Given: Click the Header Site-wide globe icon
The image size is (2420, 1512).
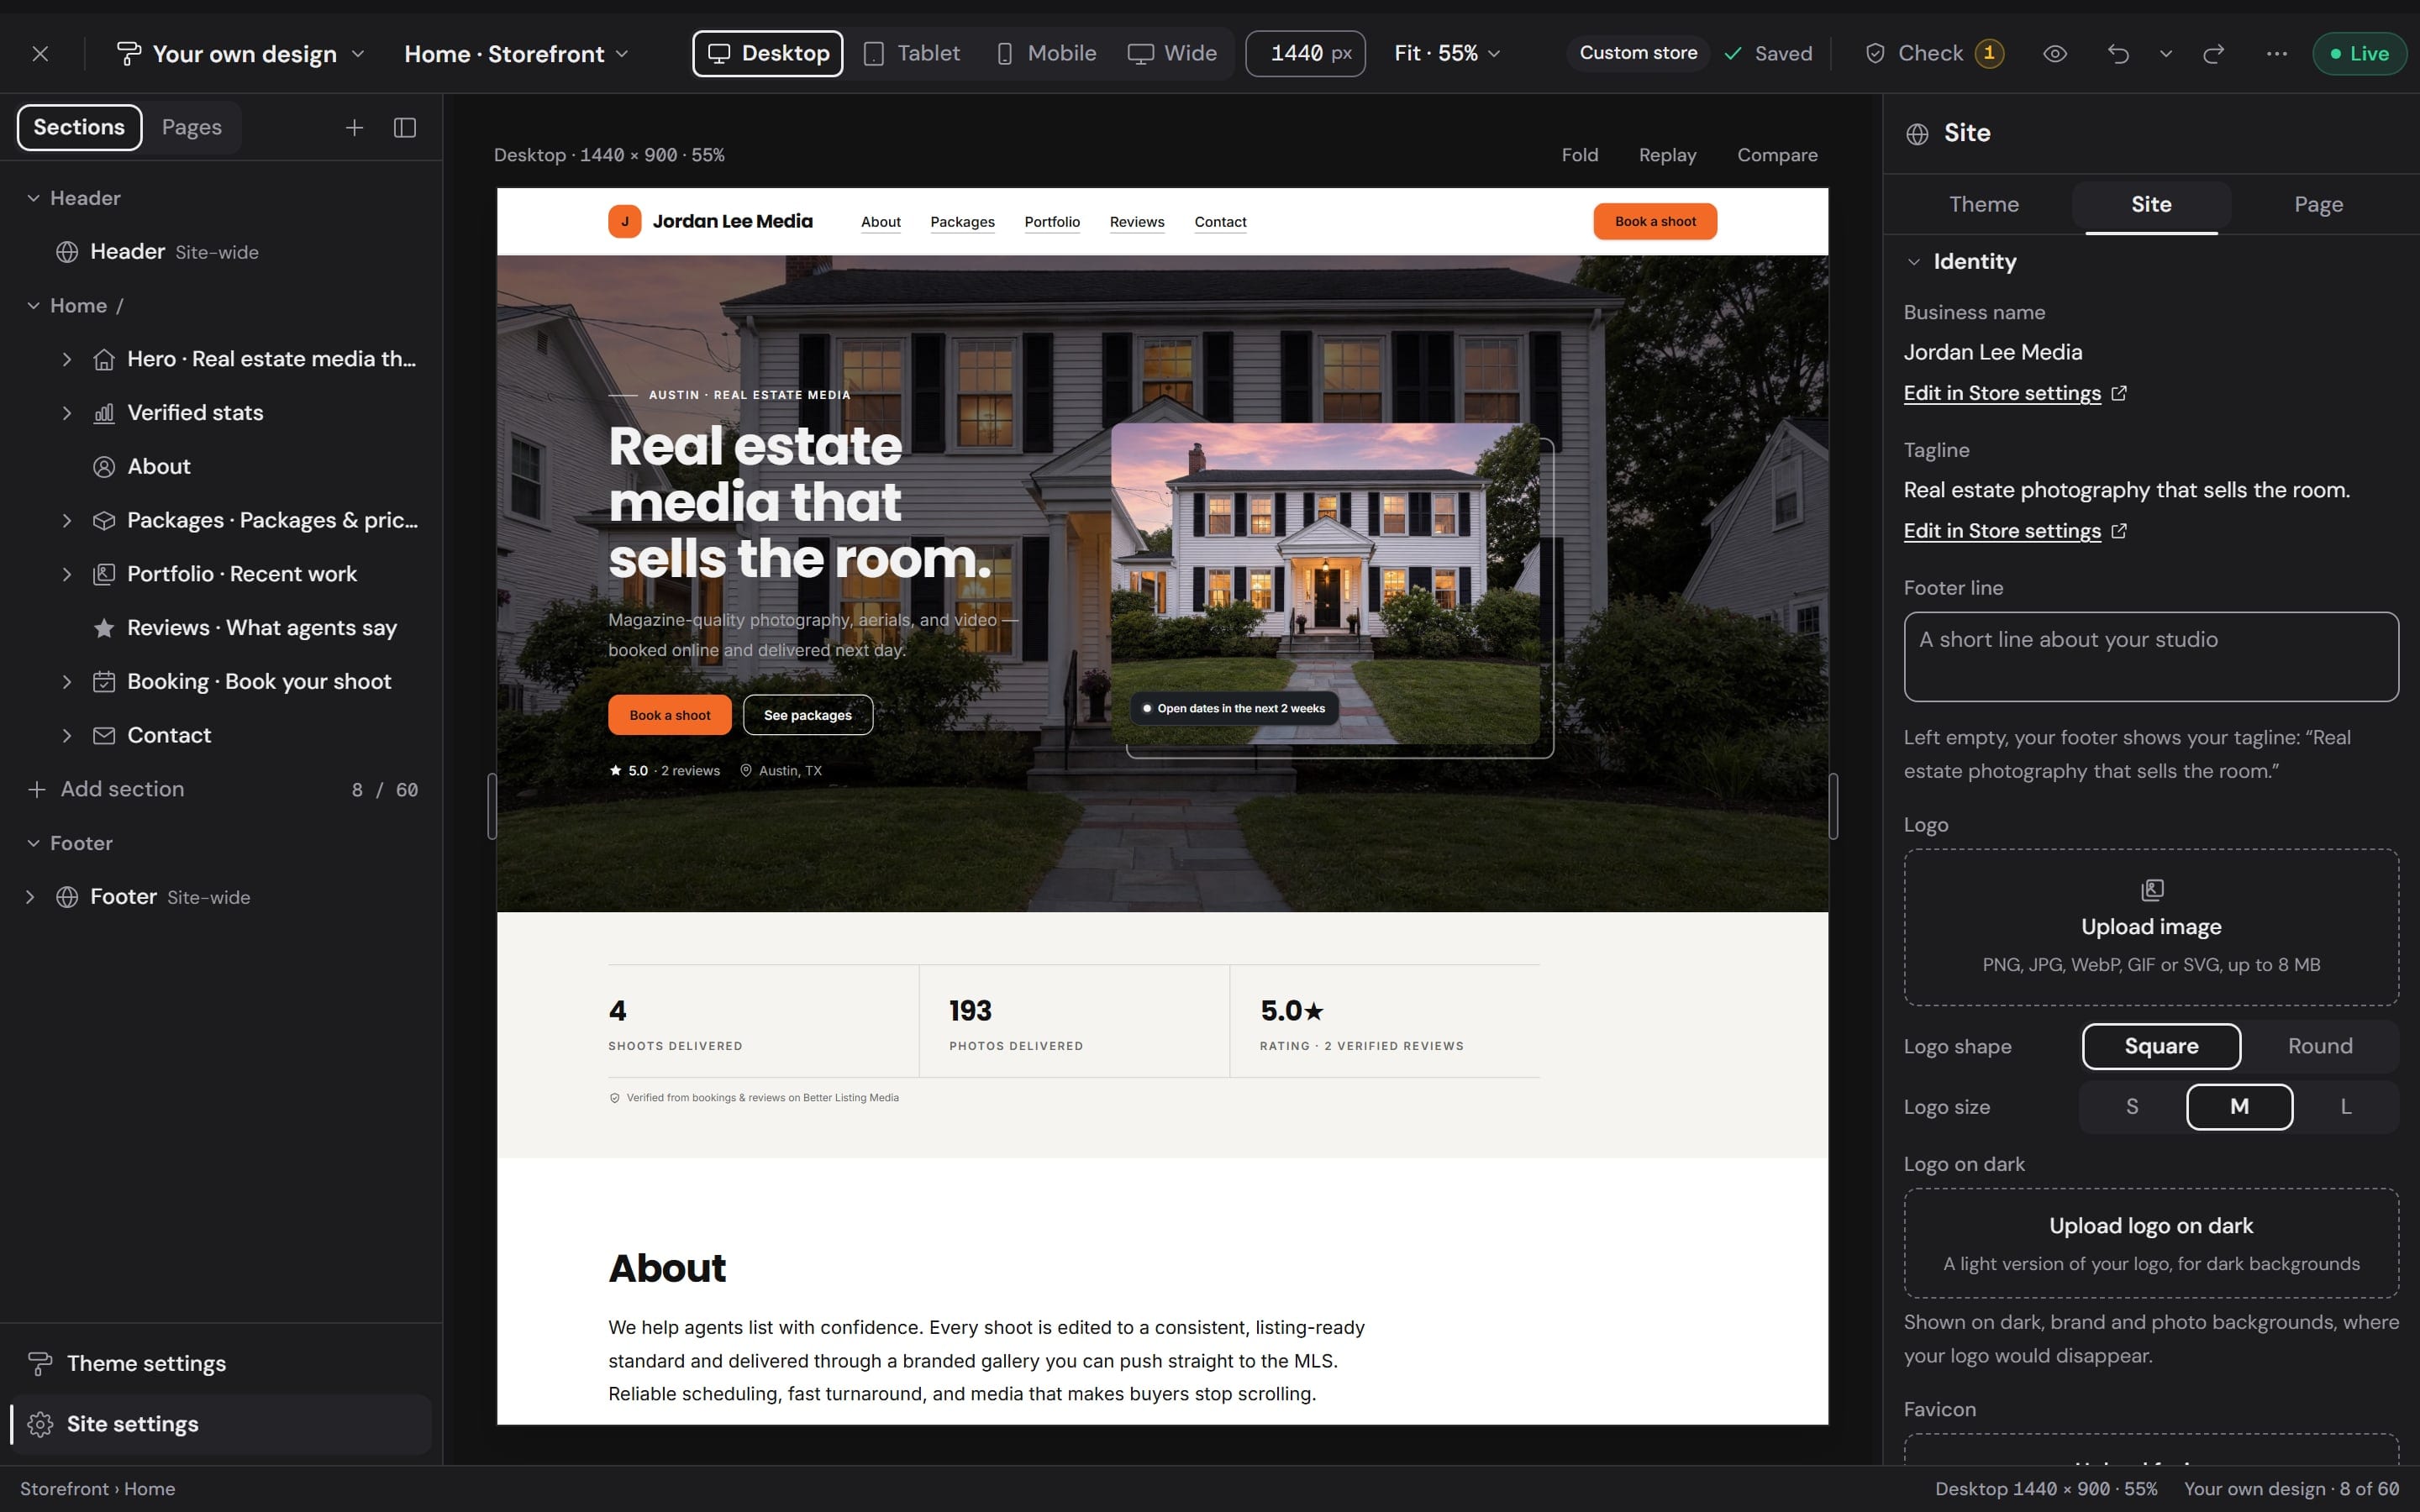Looking at the screenshot, I should (x=67, y=252).
